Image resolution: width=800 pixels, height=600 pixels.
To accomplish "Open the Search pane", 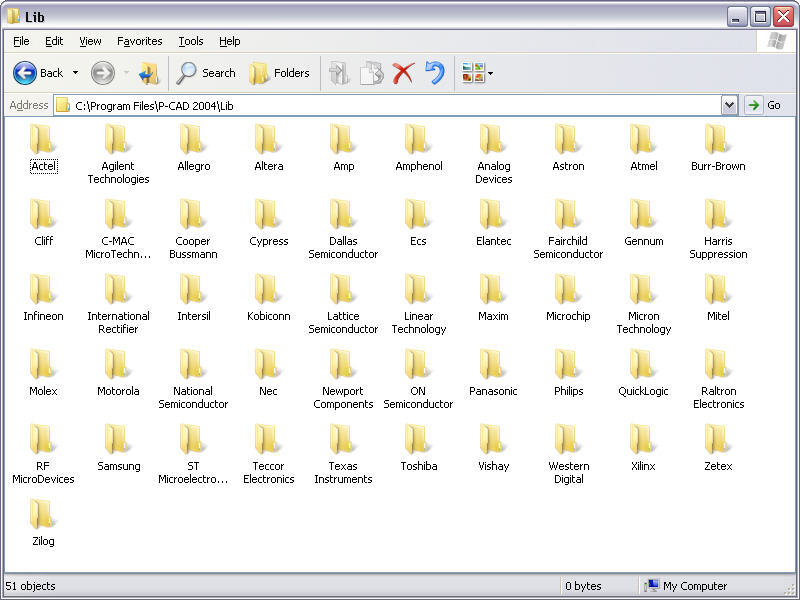I will pos(206,73).
